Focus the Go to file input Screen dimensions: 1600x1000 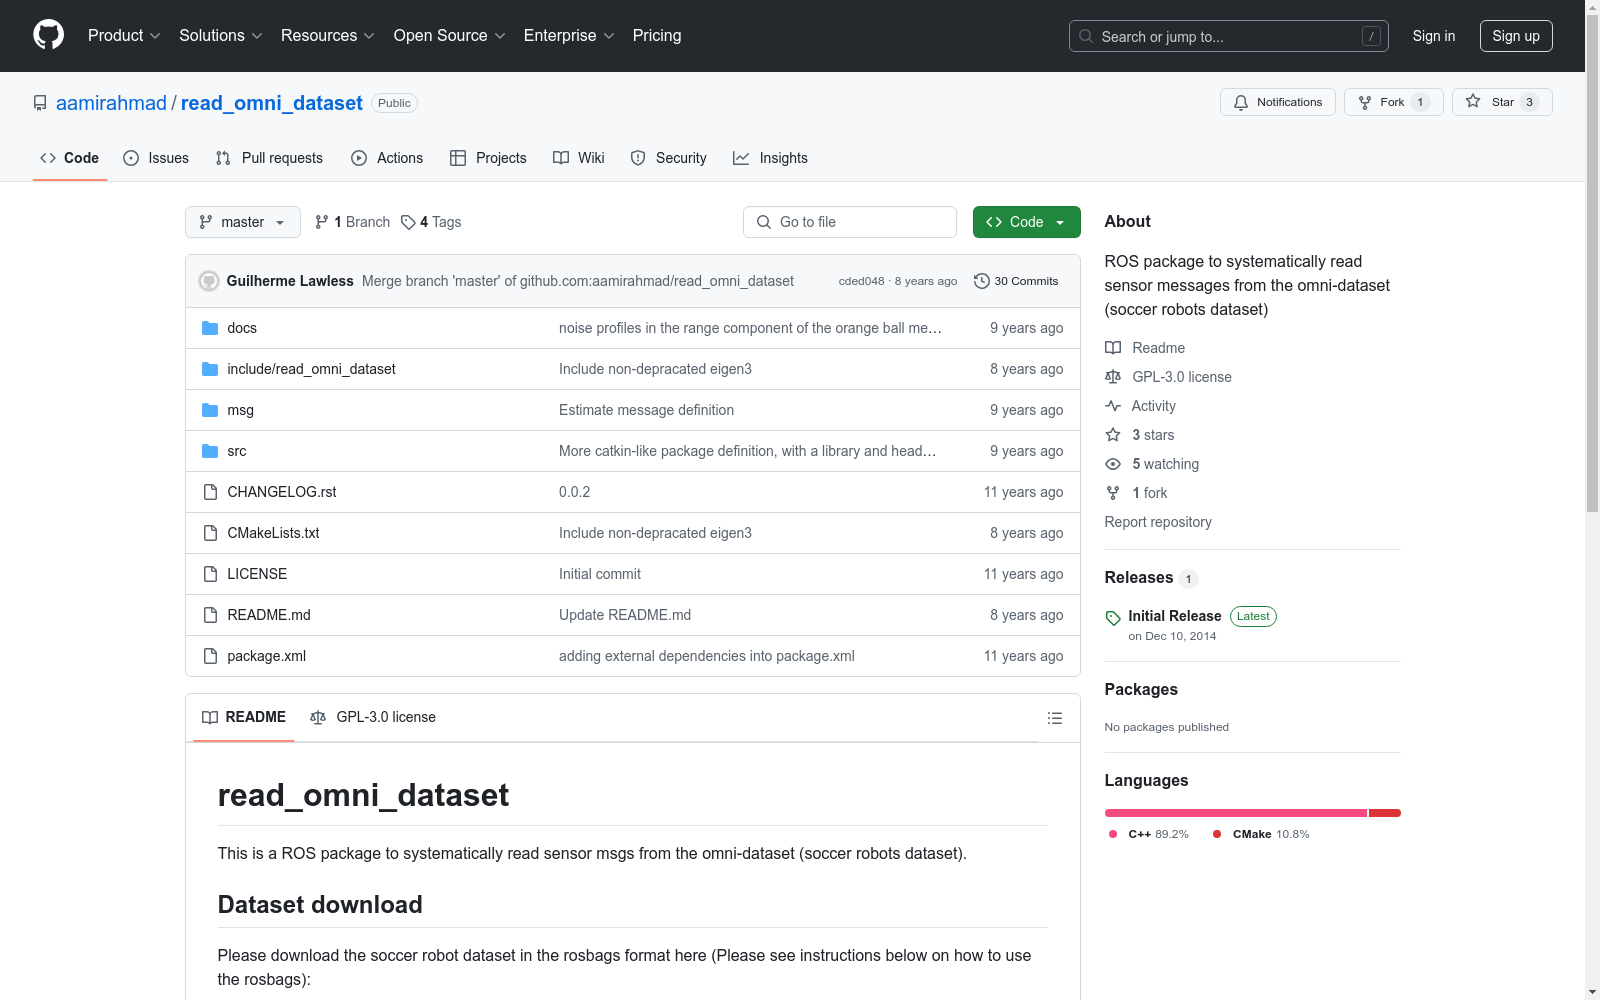tap(850, 222)
